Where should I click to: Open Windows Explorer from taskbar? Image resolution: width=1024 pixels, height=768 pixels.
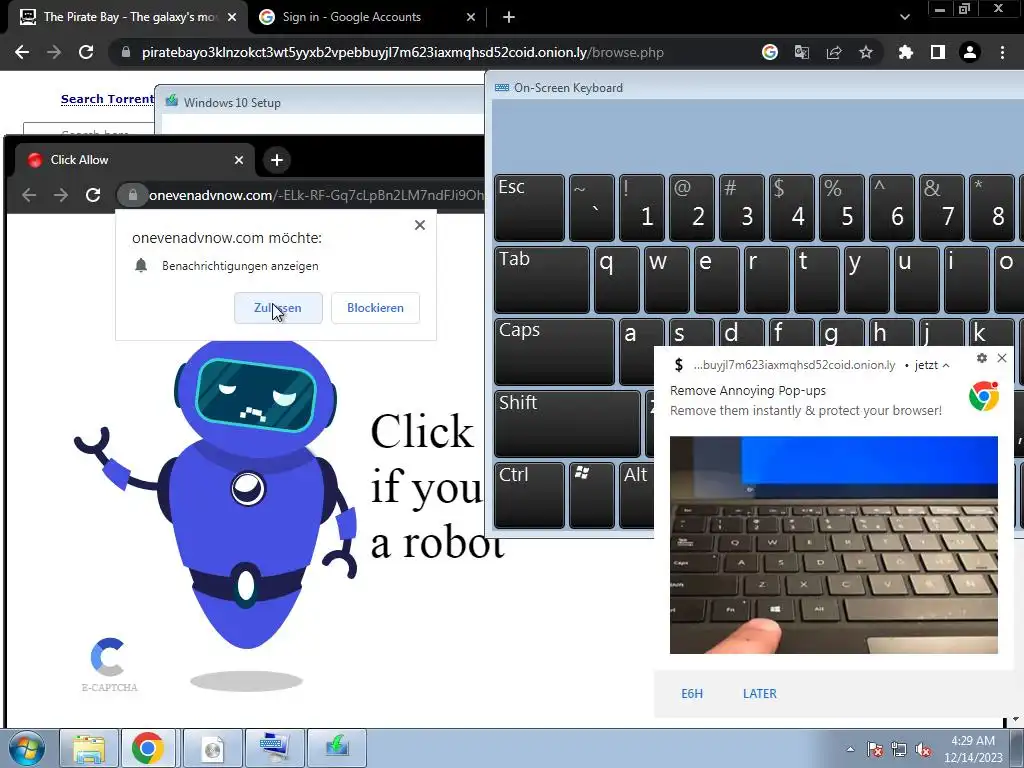point(89,748)
